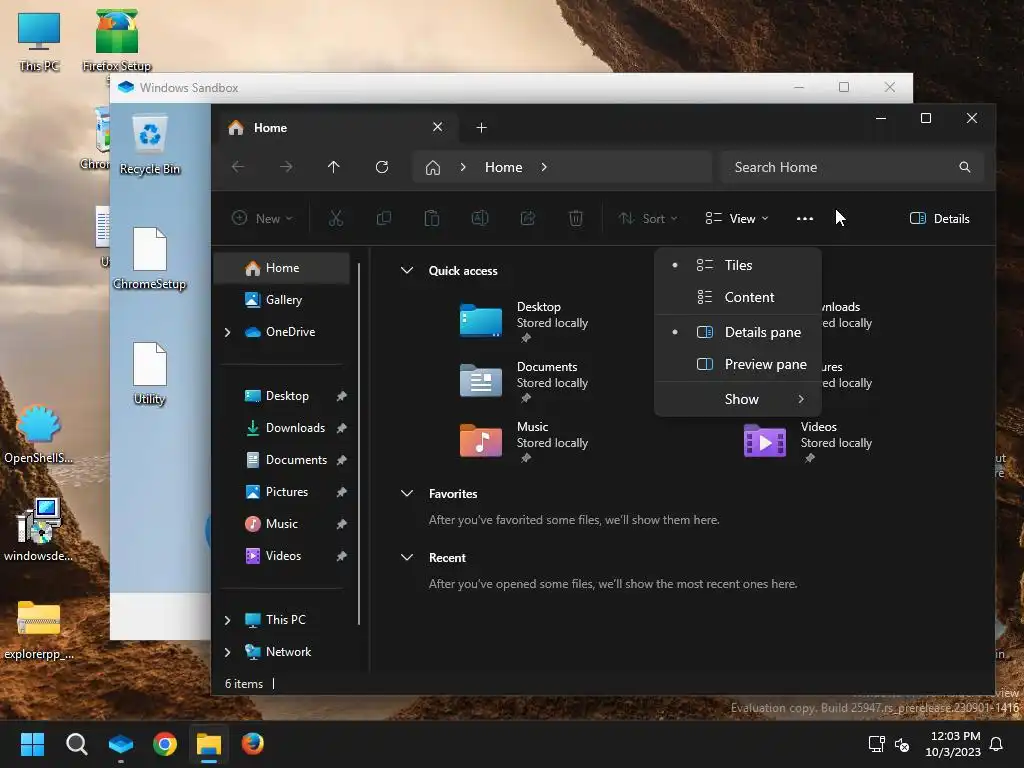Click pin icon next to Videos in sidebar
The image size is (1024, 768).
tap(341, 556)
